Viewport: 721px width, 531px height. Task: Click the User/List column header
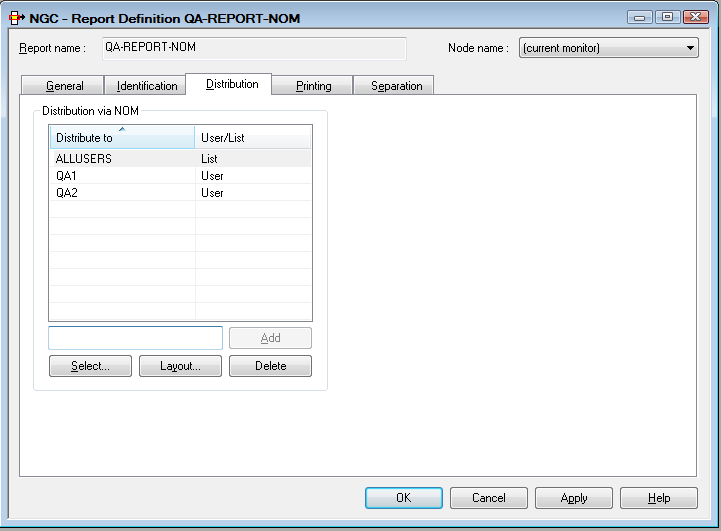253,137
